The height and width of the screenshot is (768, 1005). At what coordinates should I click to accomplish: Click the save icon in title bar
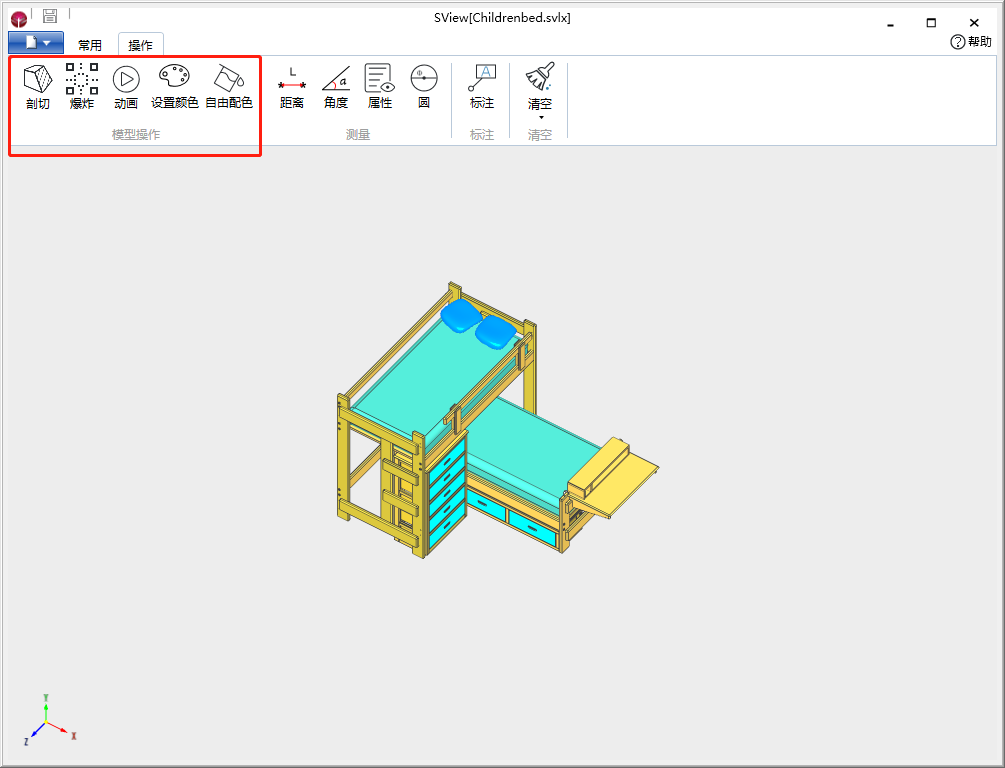(x=50, y=16)
